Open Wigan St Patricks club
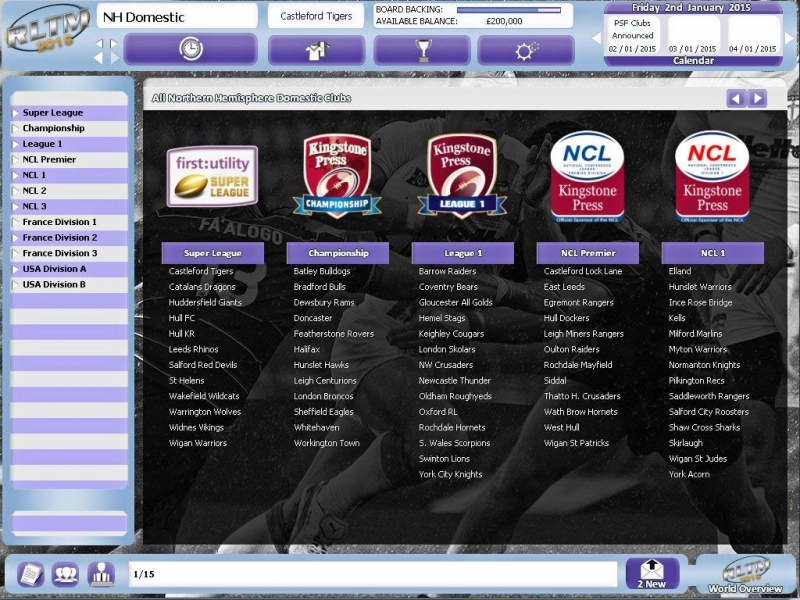 576,443
